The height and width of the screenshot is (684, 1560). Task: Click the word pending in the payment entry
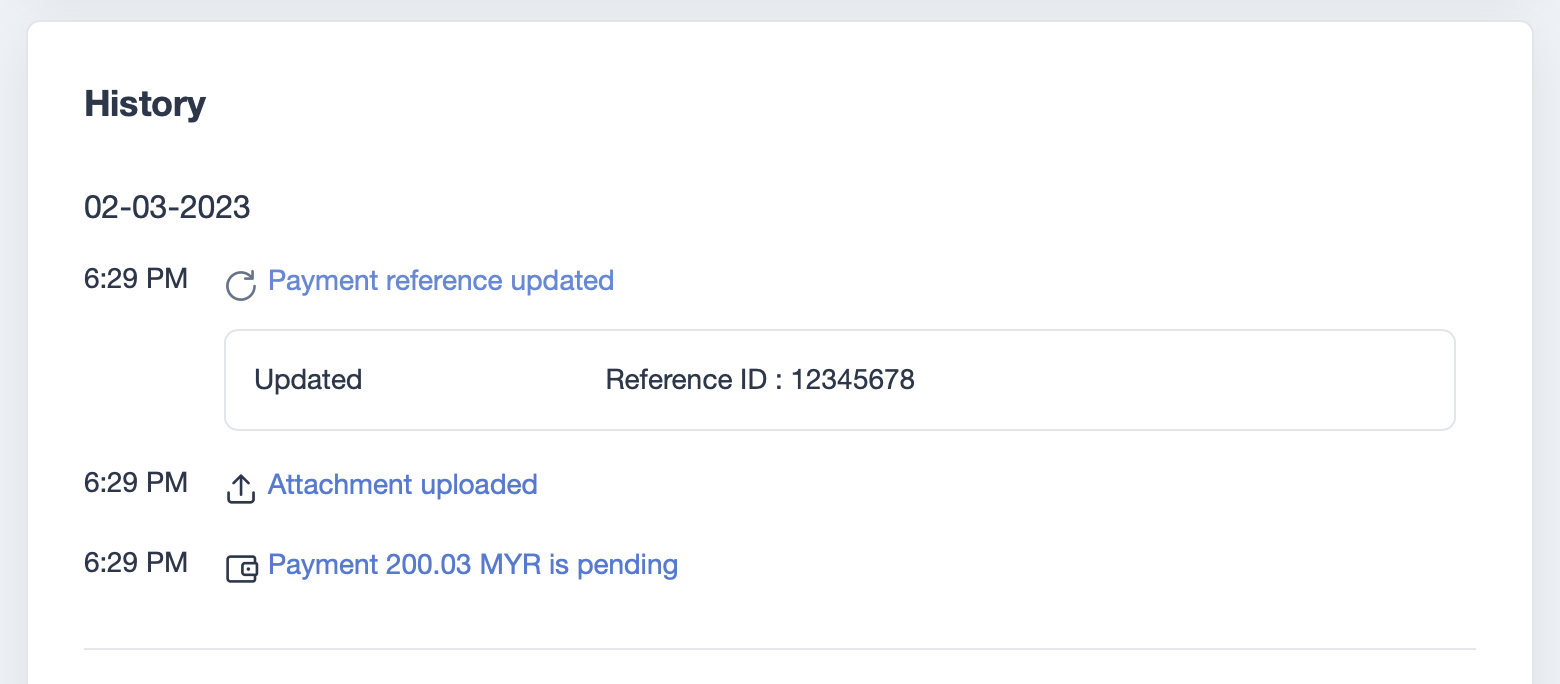pos(627,567)
